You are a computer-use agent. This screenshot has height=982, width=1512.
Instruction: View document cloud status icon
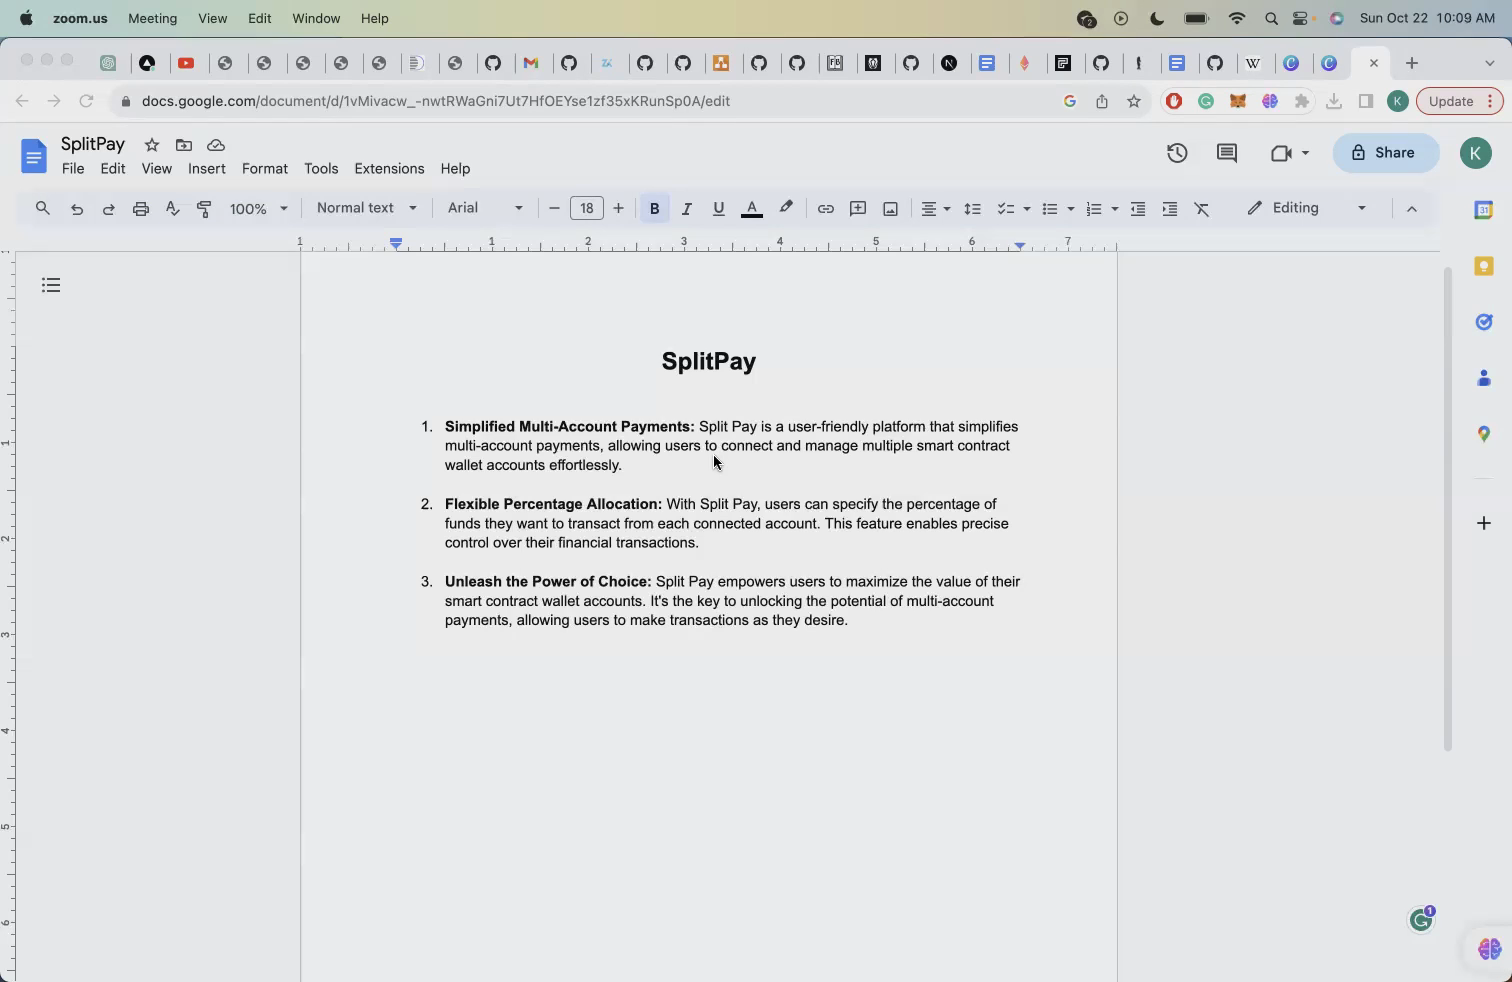[x=216, y=145]
